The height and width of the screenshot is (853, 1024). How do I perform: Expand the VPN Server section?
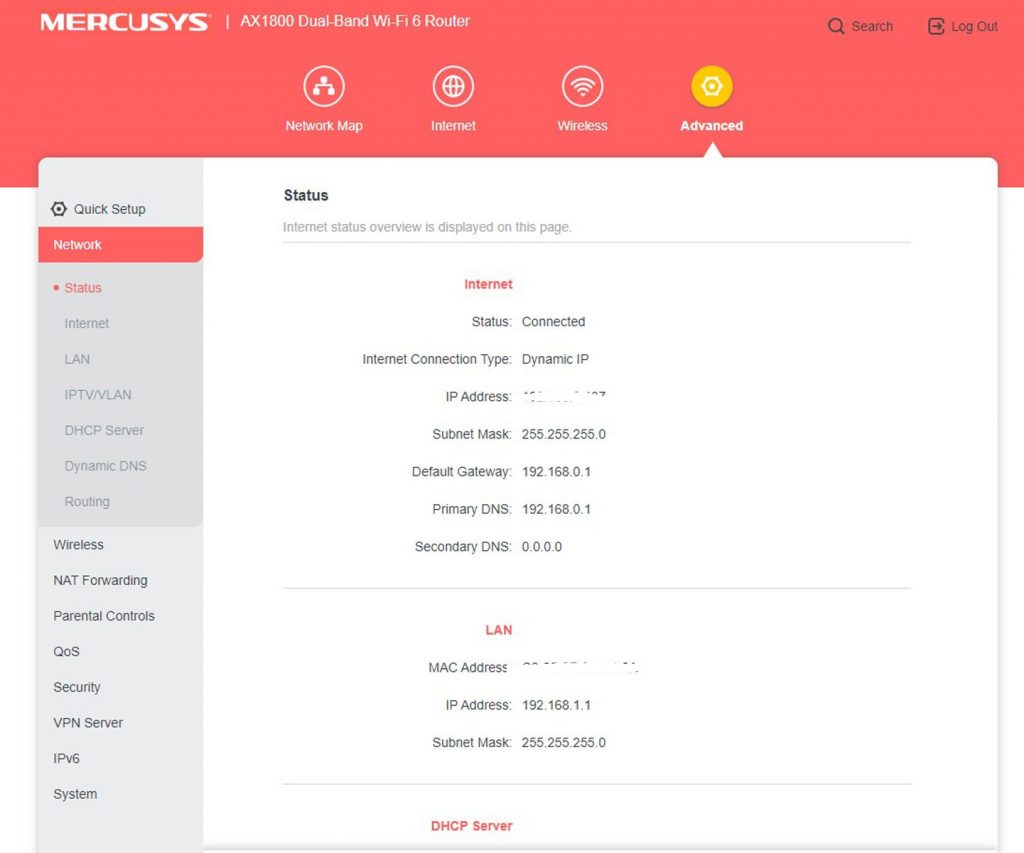tap(88, 722)
